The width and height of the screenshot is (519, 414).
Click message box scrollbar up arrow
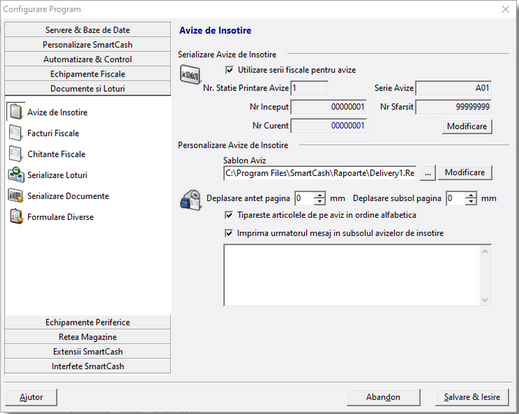pos(485,251)
